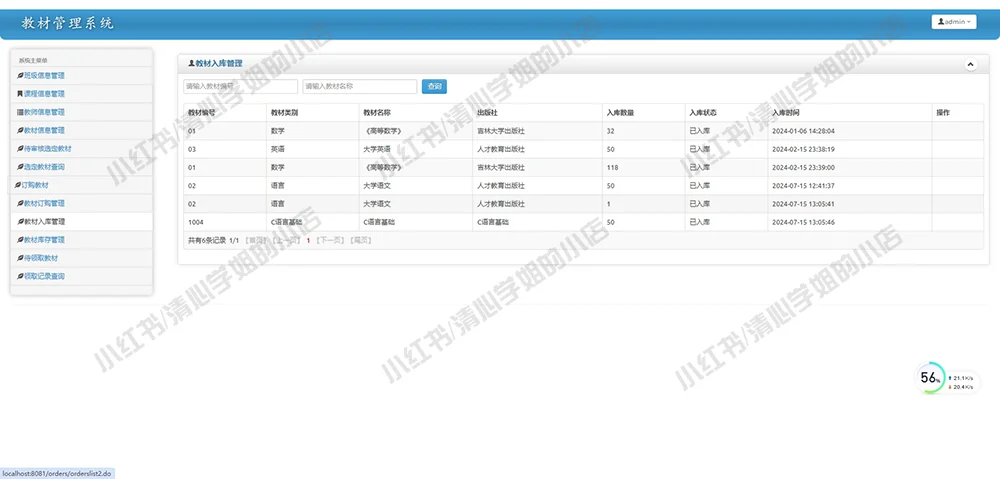This screenshot has width=1000, height=479.
Task: Click 《高等数学》 in the quantity 118 row
Action: click(382, 167)
